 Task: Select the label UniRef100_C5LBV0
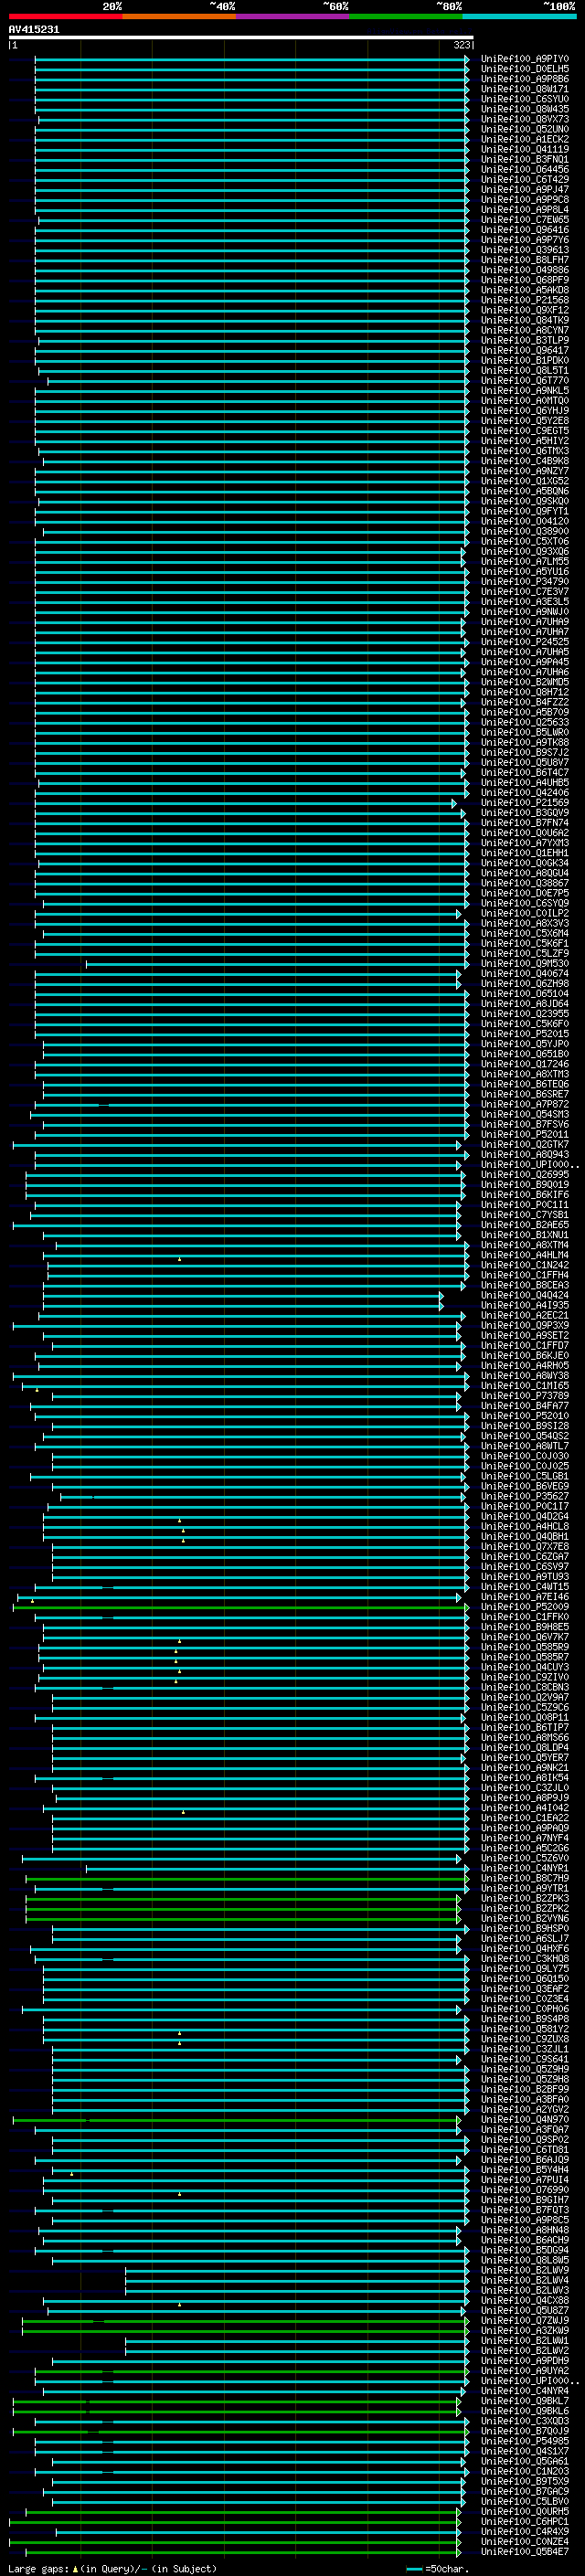coord(525,2501)
